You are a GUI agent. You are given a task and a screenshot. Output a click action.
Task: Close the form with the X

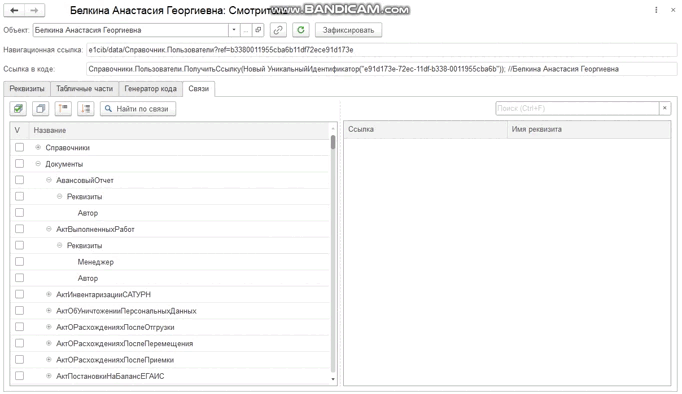672,10
